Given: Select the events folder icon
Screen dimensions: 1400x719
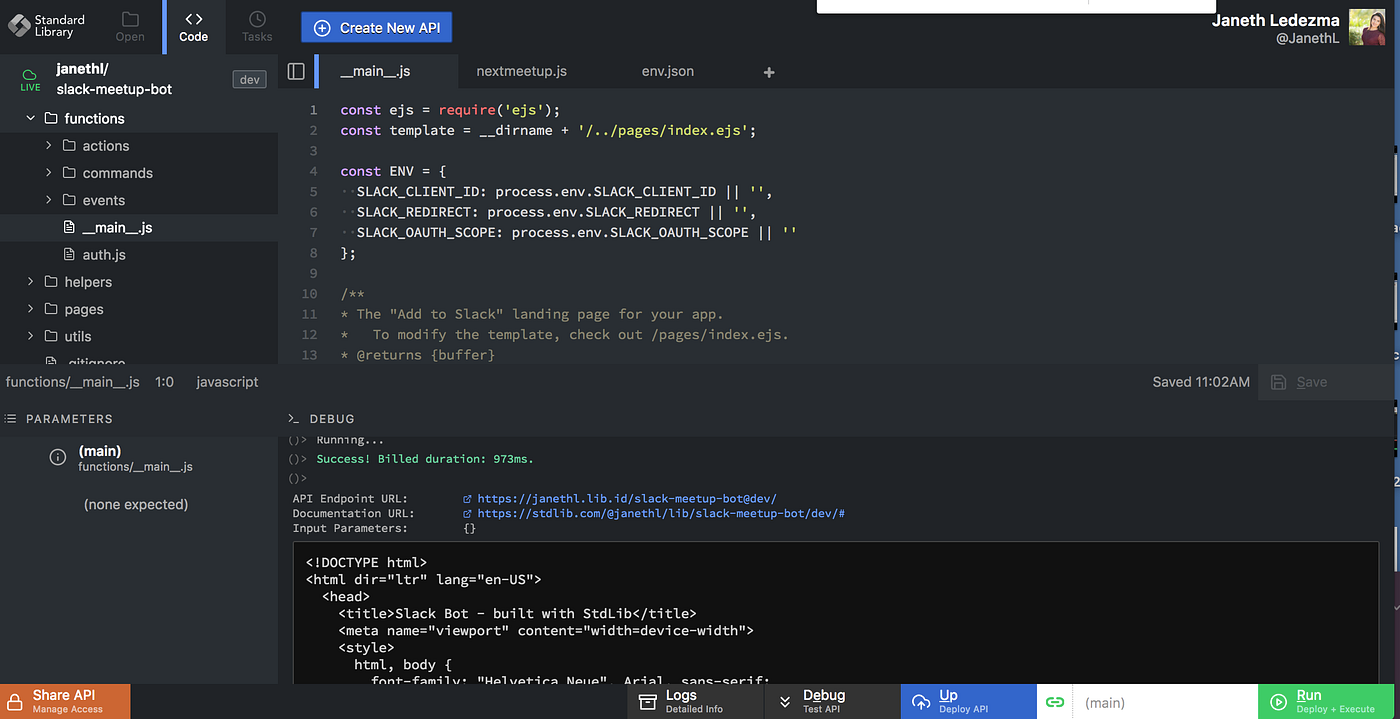Looking at the screenshot, I should [x=69, y=200].
